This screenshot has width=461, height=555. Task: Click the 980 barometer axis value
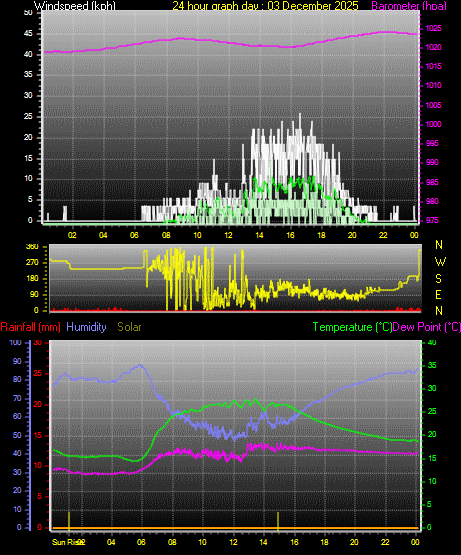point(432,201)
